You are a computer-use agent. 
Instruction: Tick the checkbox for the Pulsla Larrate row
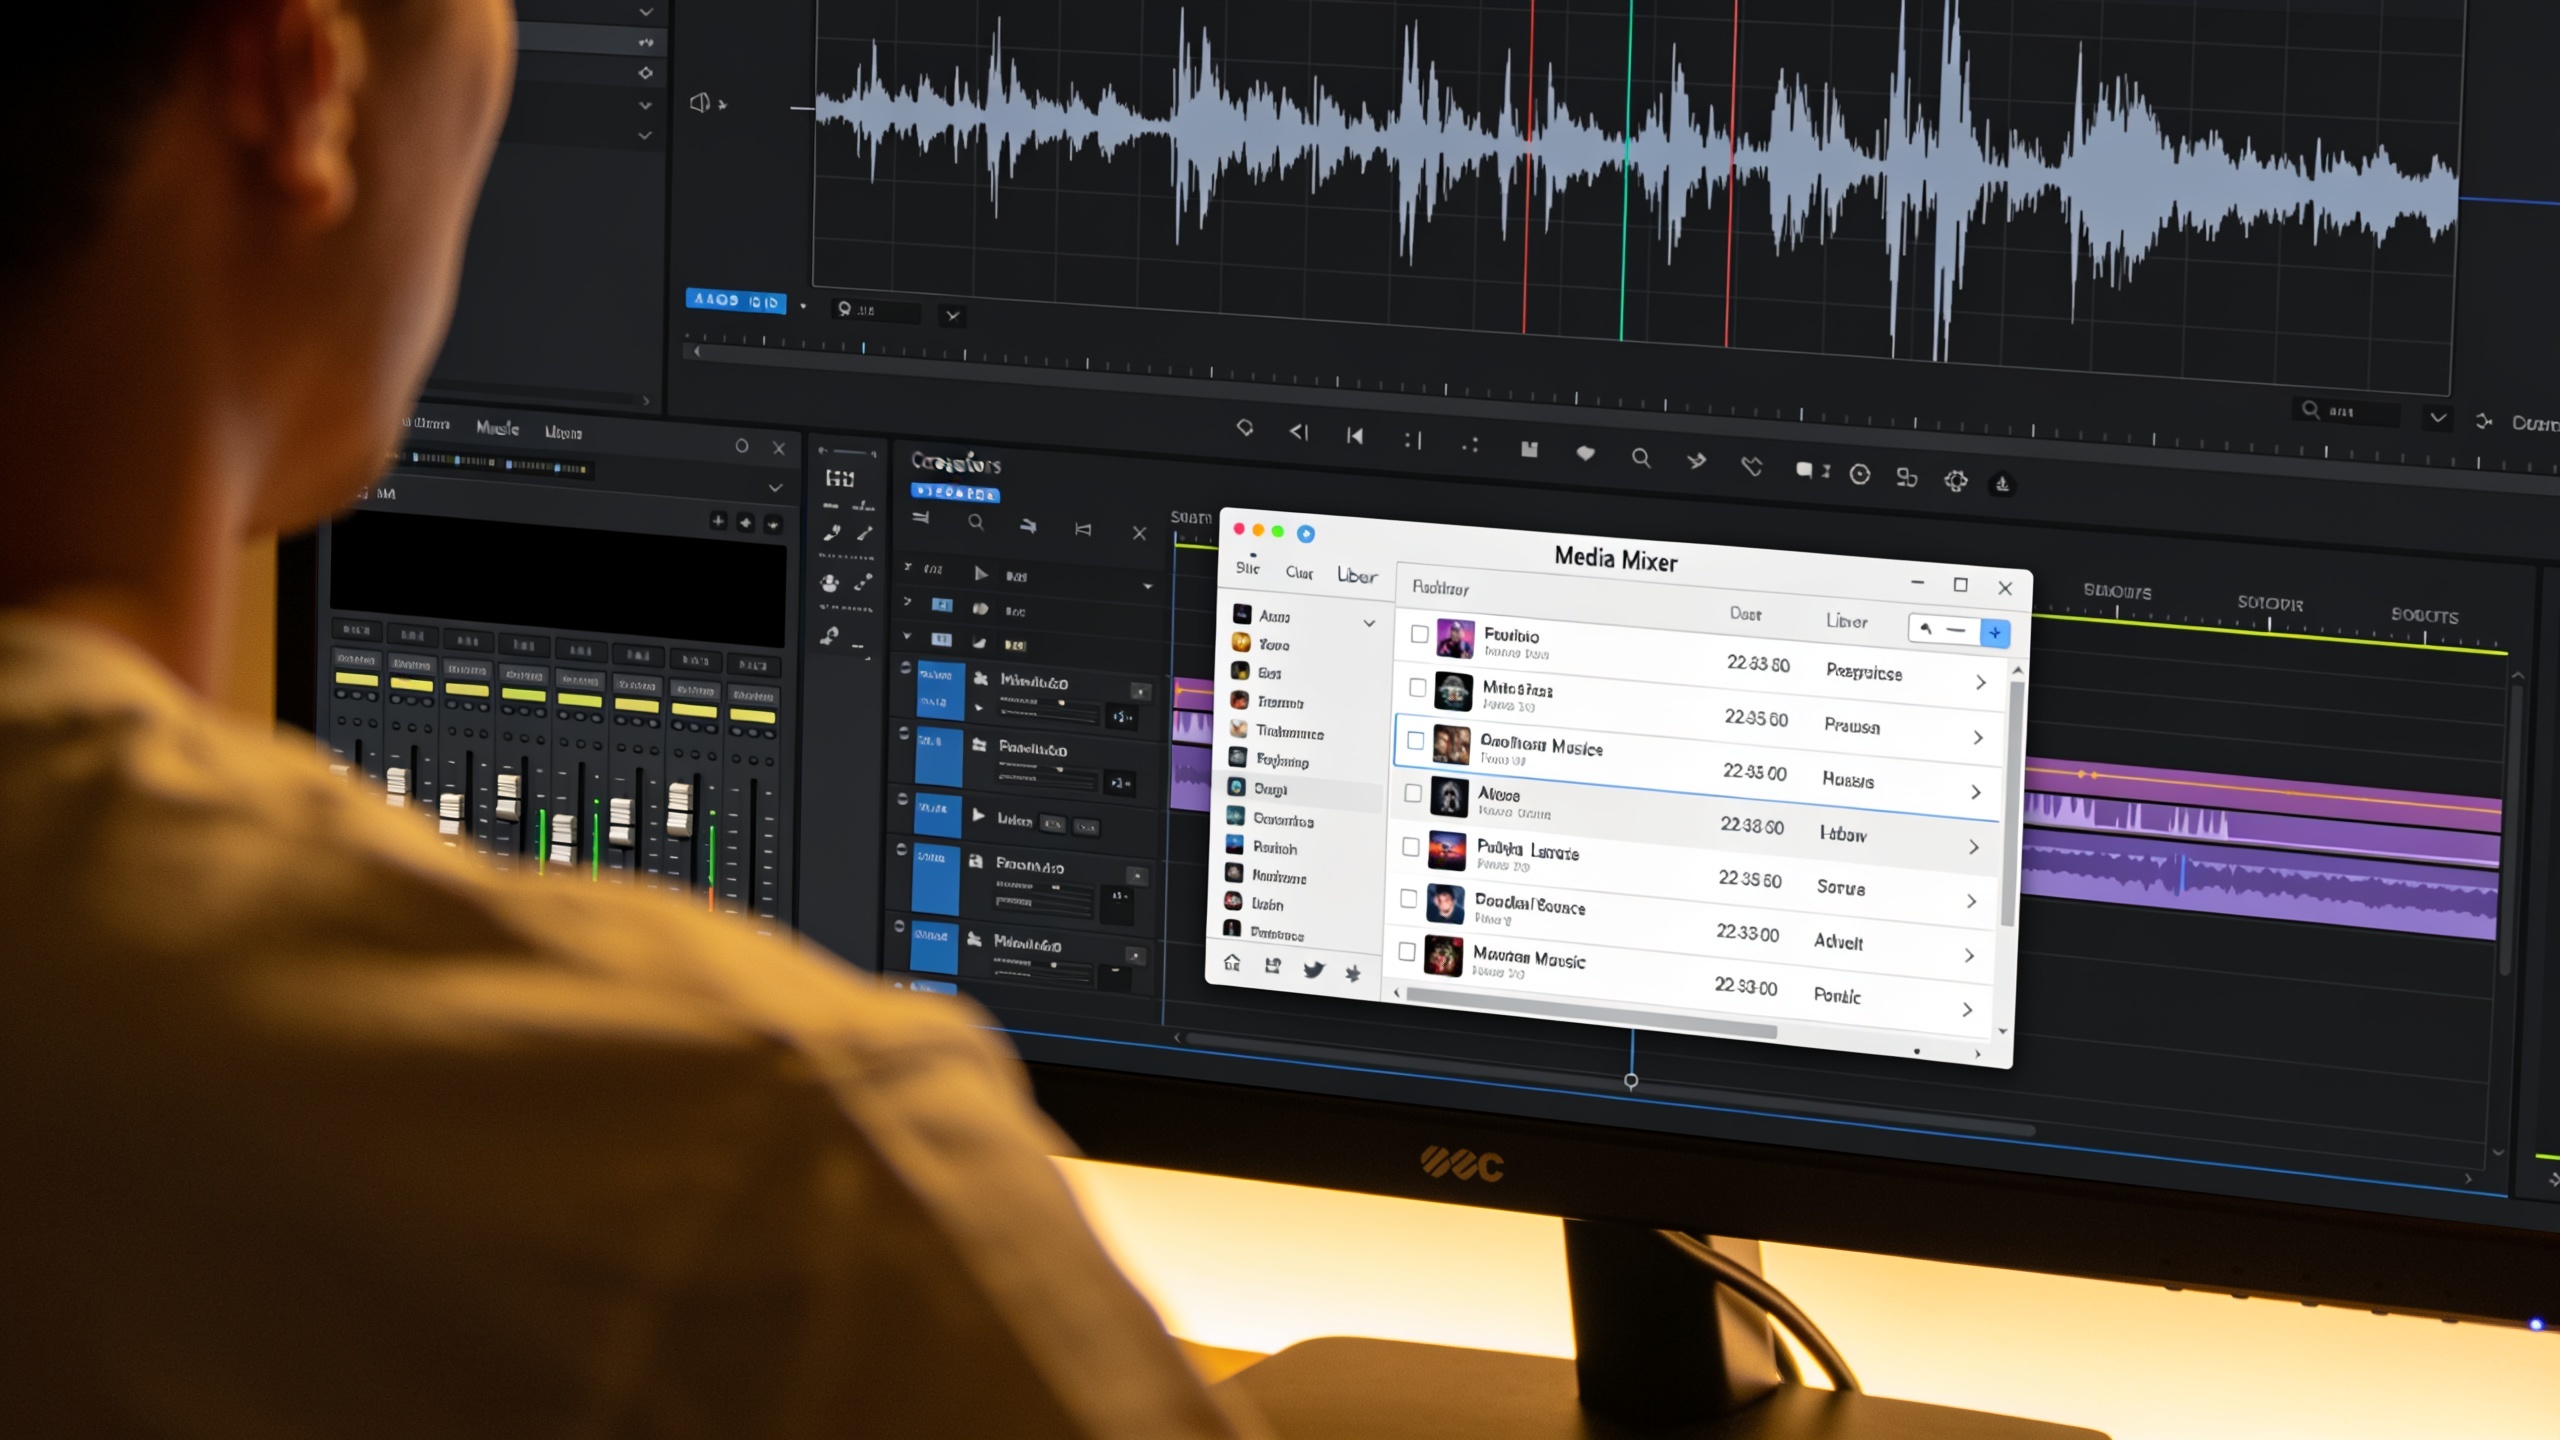(1411, 846)
